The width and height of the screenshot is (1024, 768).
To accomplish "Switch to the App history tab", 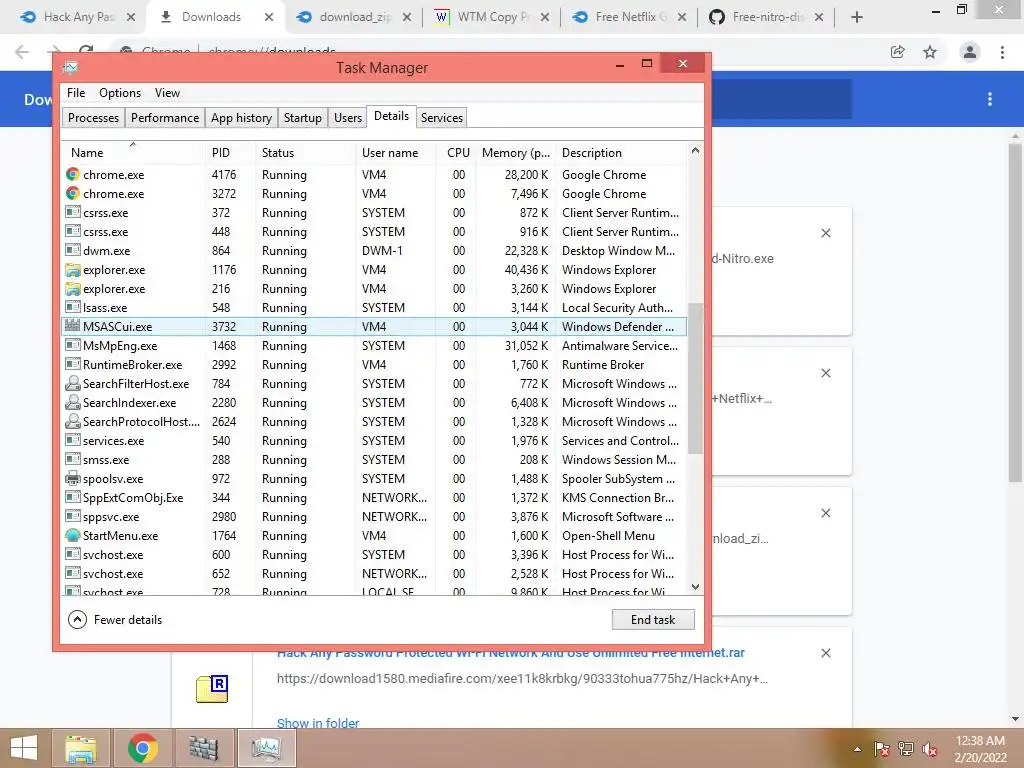I will pyautogui.click(x=241, y=118).
